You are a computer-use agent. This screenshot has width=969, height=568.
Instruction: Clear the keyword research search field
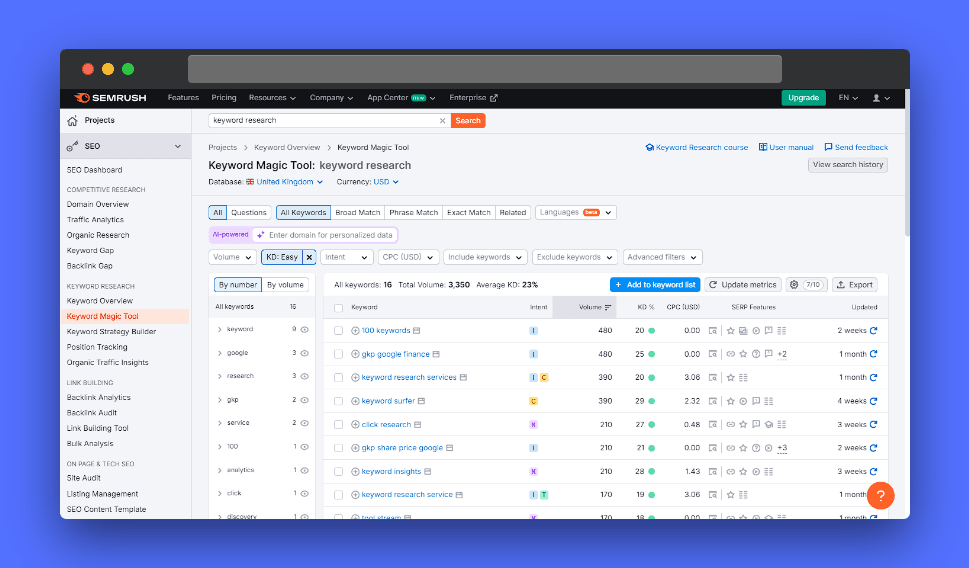pos(442,121)
